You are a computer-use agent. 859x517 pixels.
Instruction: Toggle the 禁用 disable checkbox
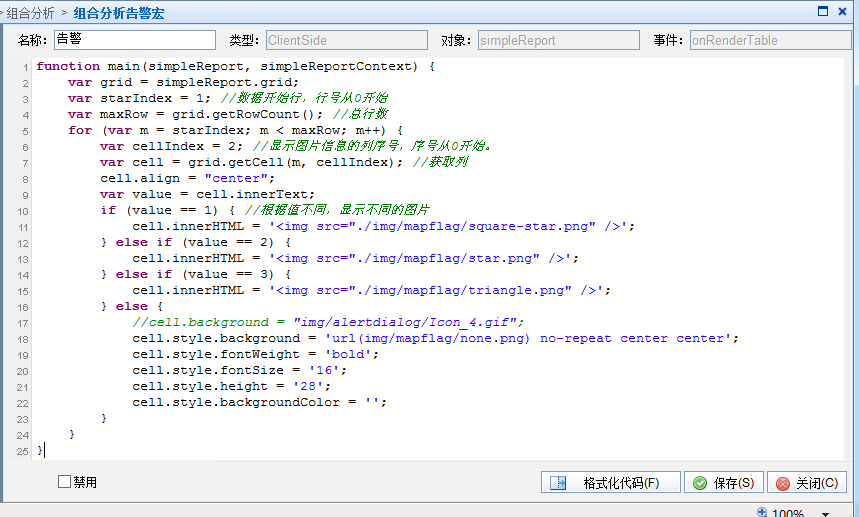pos(65,481)
